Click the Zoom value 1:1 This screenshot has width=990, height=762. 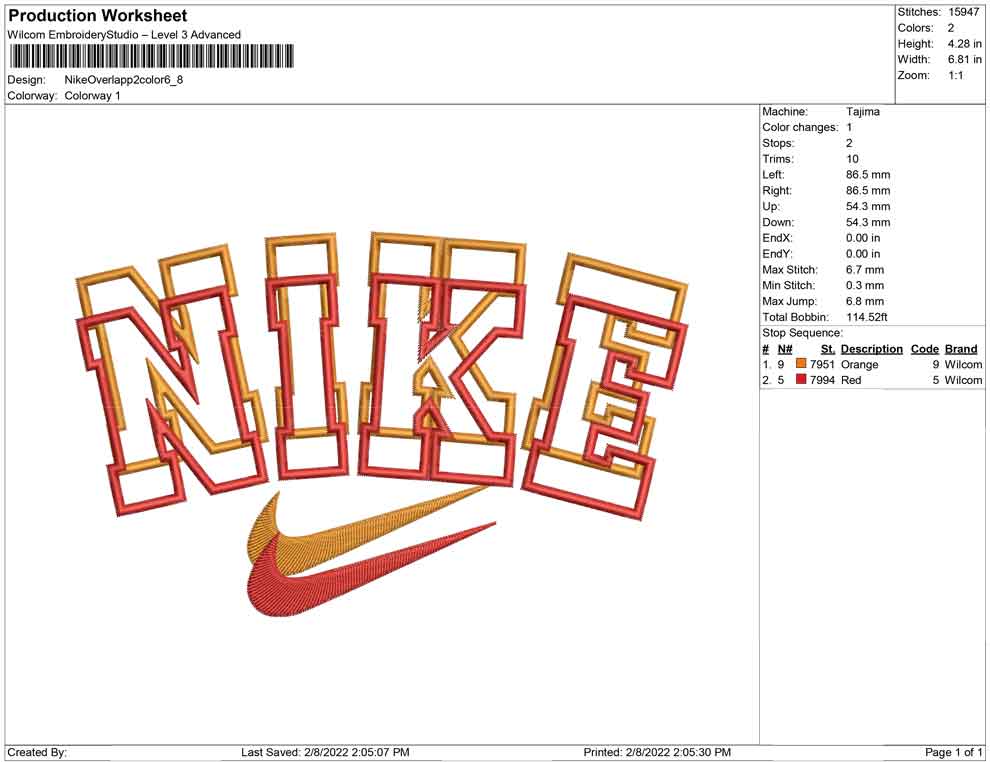pyautogui.click(x=956, y=75)
